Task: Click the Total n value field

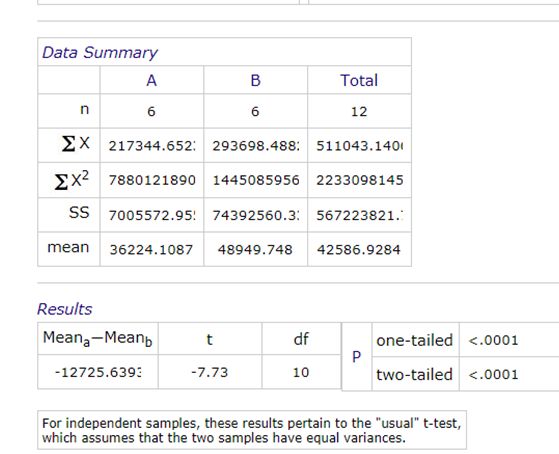Action: tap(359, 112)
